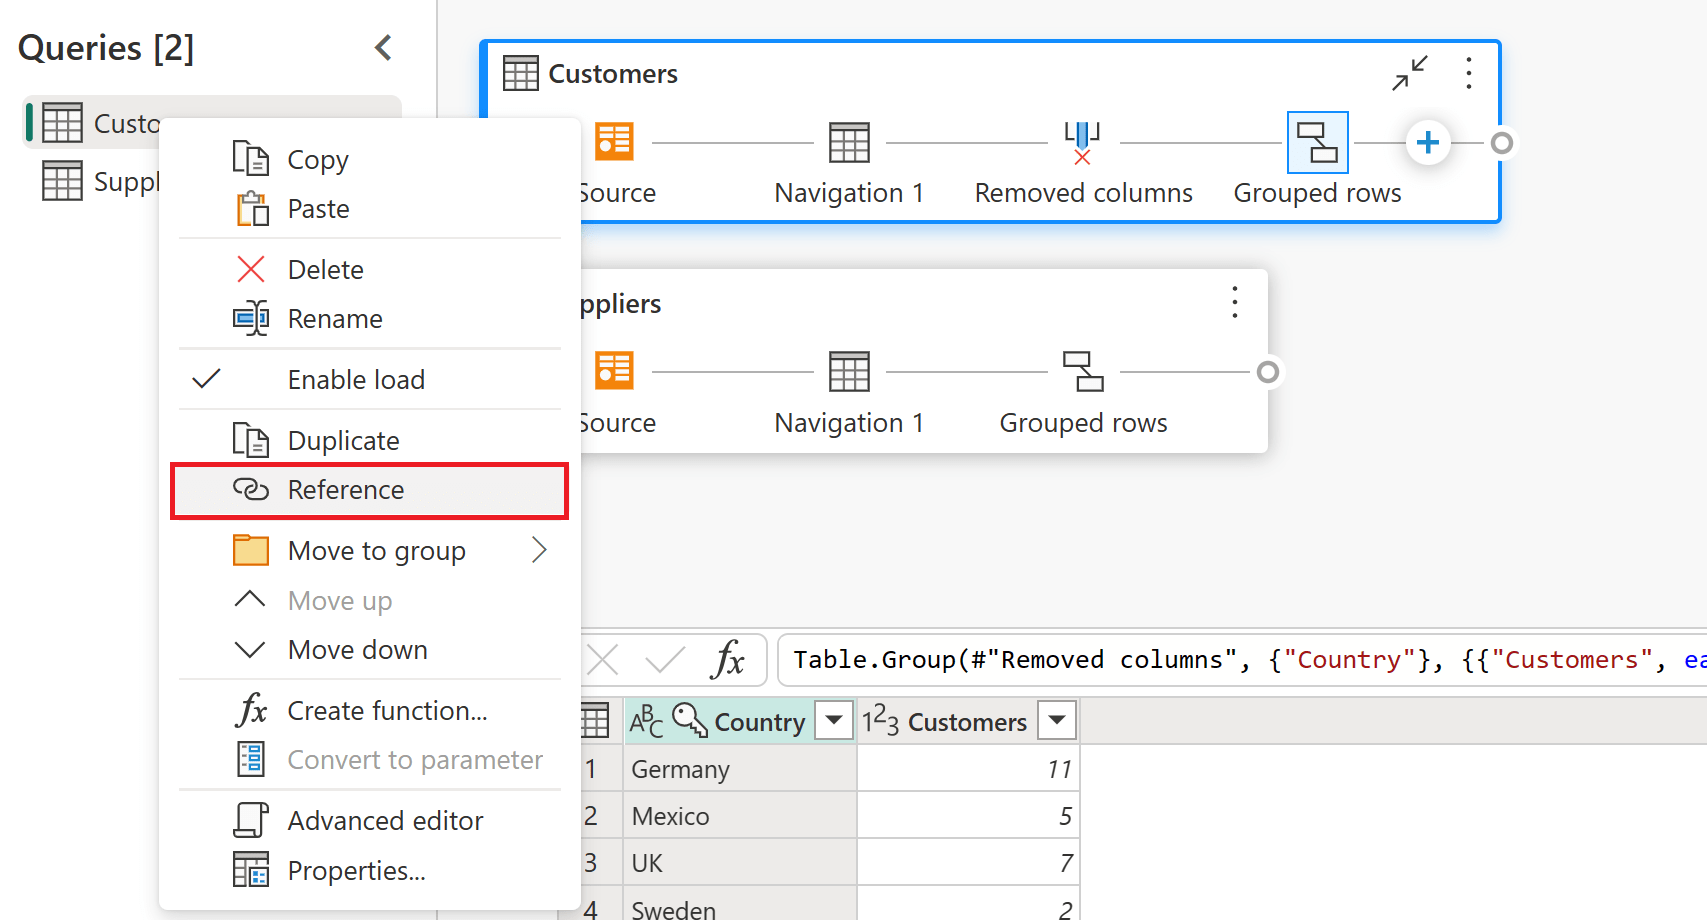Screen dimensions: 1707x920
Task: Click the Source step icon in Customers query
Action: pyautogui.click(x=614, y=142)
